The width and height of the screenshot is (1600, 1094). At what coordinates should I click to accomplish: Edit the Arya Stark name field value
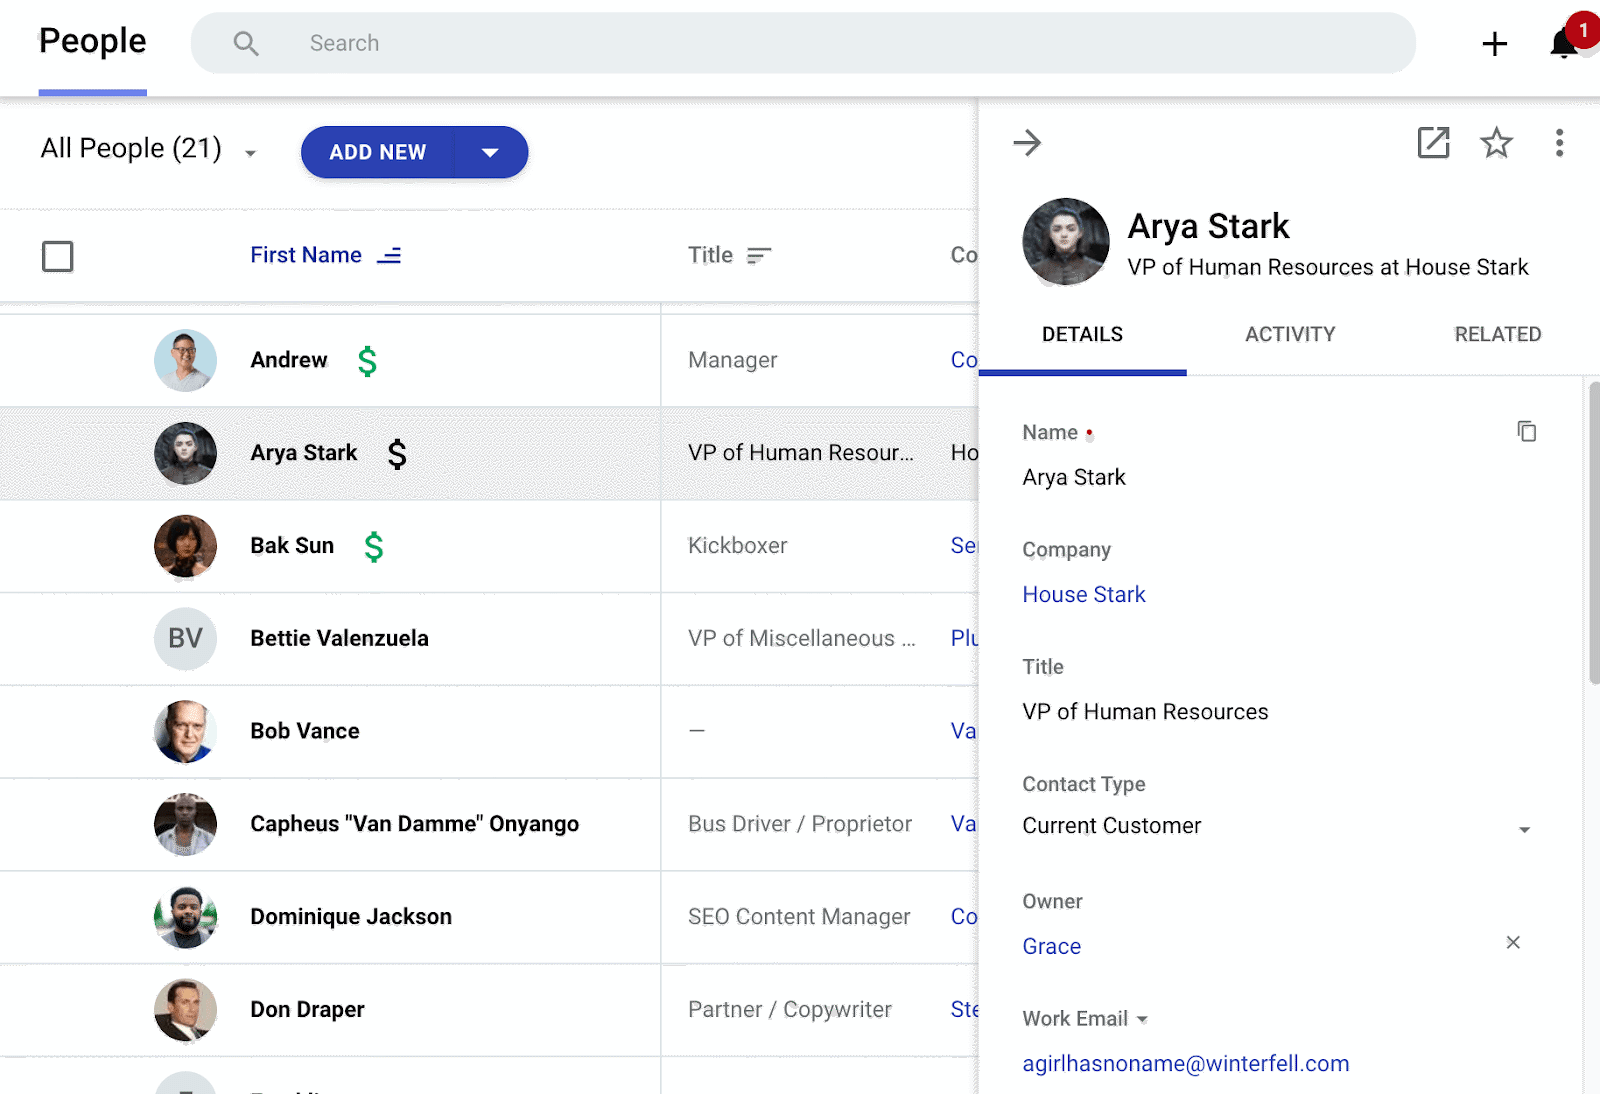coord(1074,477)
